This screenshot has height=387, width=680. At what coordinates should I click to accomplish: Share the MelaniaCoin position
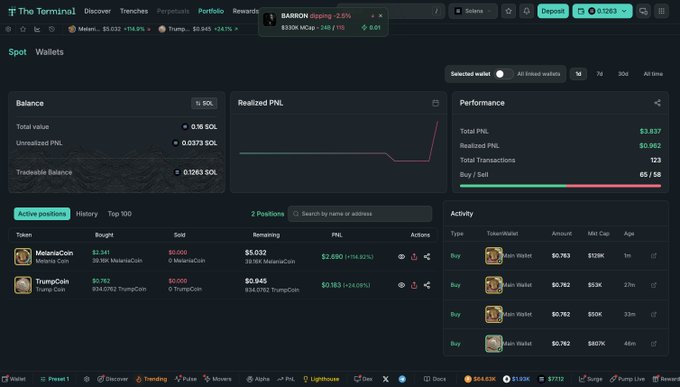click(427, 256)
